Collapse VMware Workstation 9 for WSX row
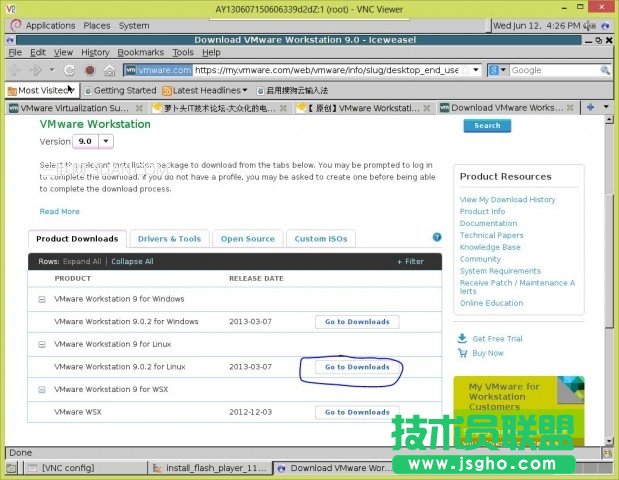The height and width of the screenshot is (480, 619). click(x=42, y=390)
